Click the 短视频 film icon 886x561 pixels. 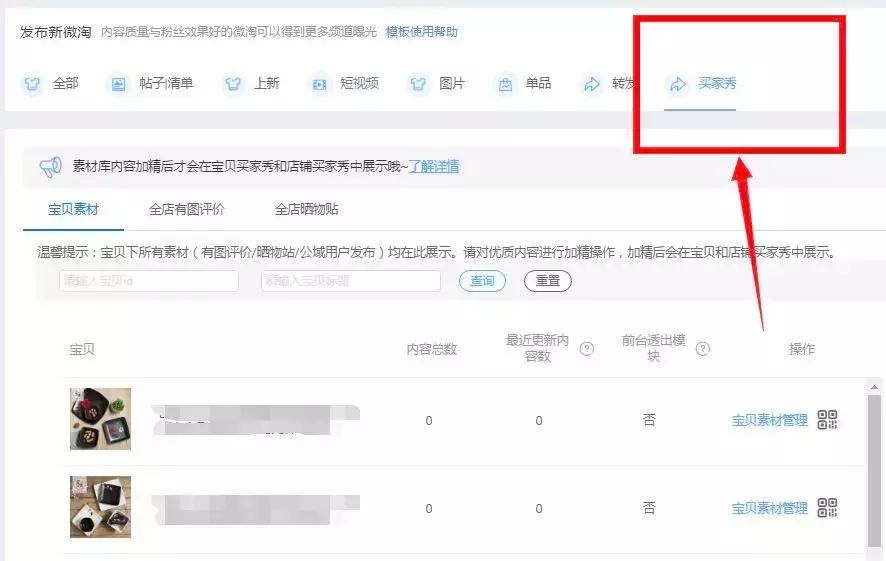(x=319, y=84)
